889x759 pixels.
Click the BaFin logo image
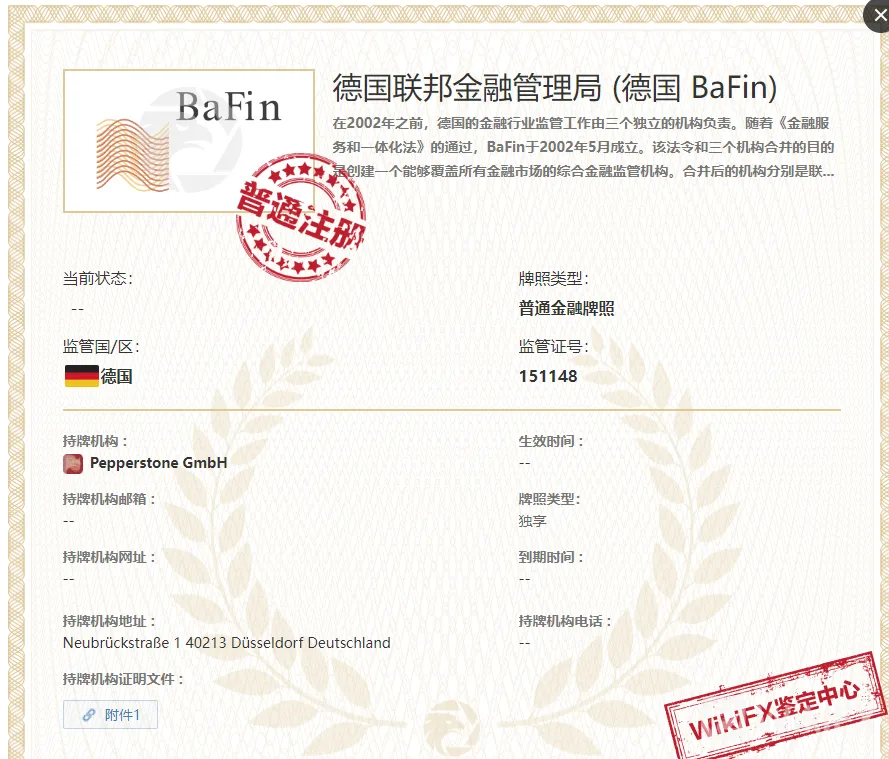[x=189, y=141]
